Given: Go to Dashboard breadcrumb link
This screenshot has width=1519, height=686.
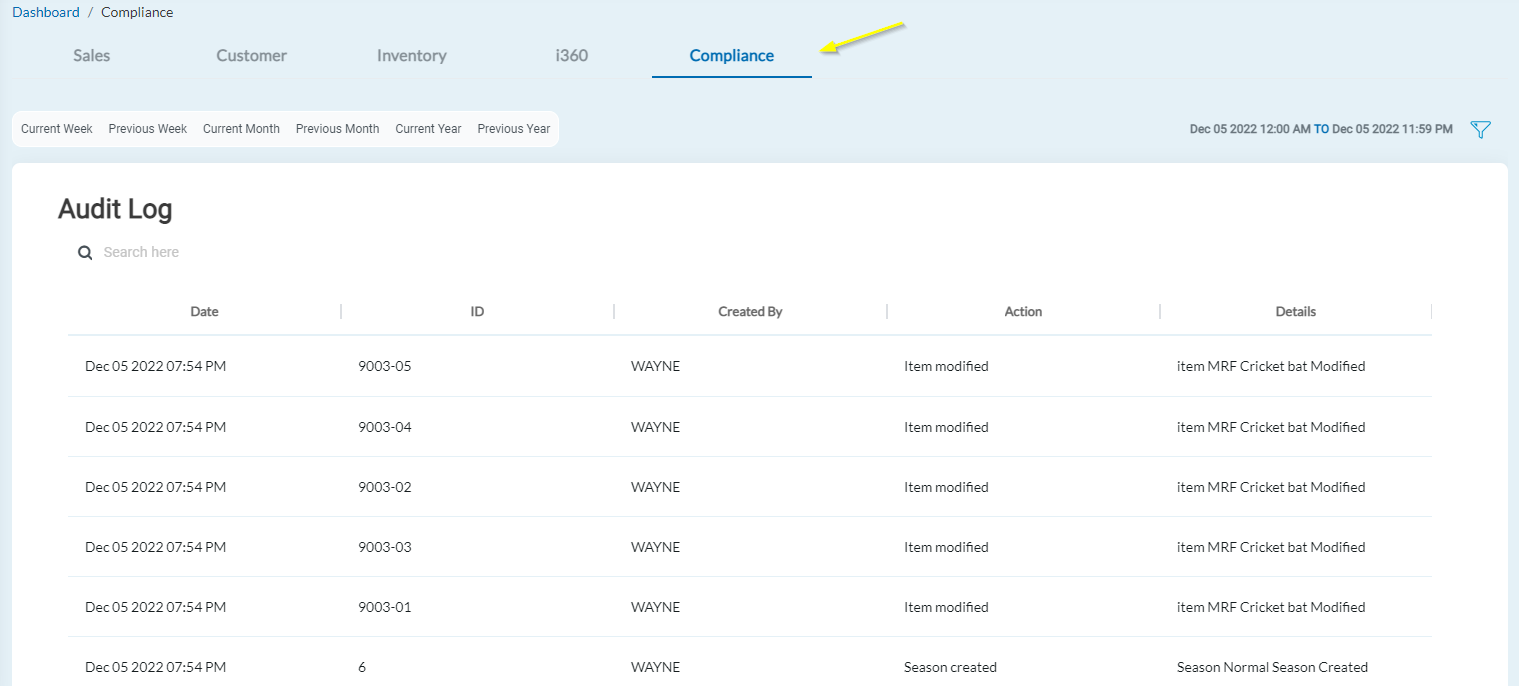Looking at the screenshot, I should 46,13.
